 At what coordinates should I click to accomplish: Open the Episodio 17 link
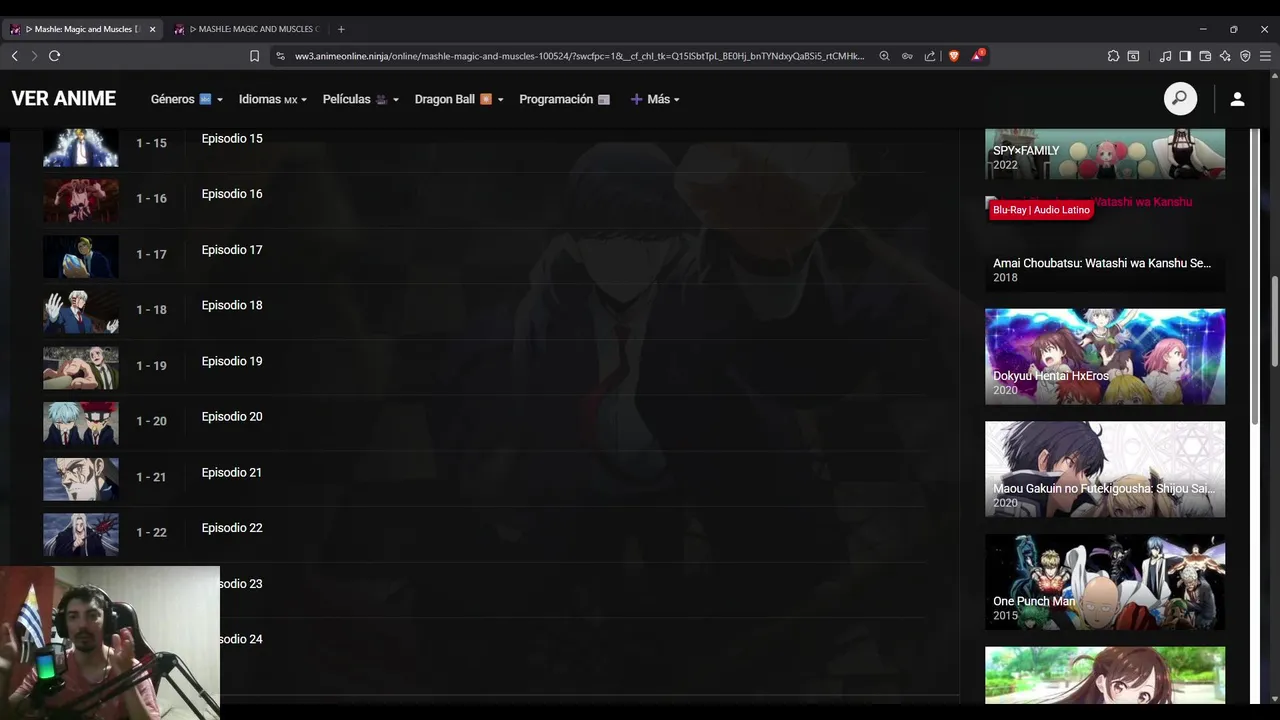[x=232, y=250]
